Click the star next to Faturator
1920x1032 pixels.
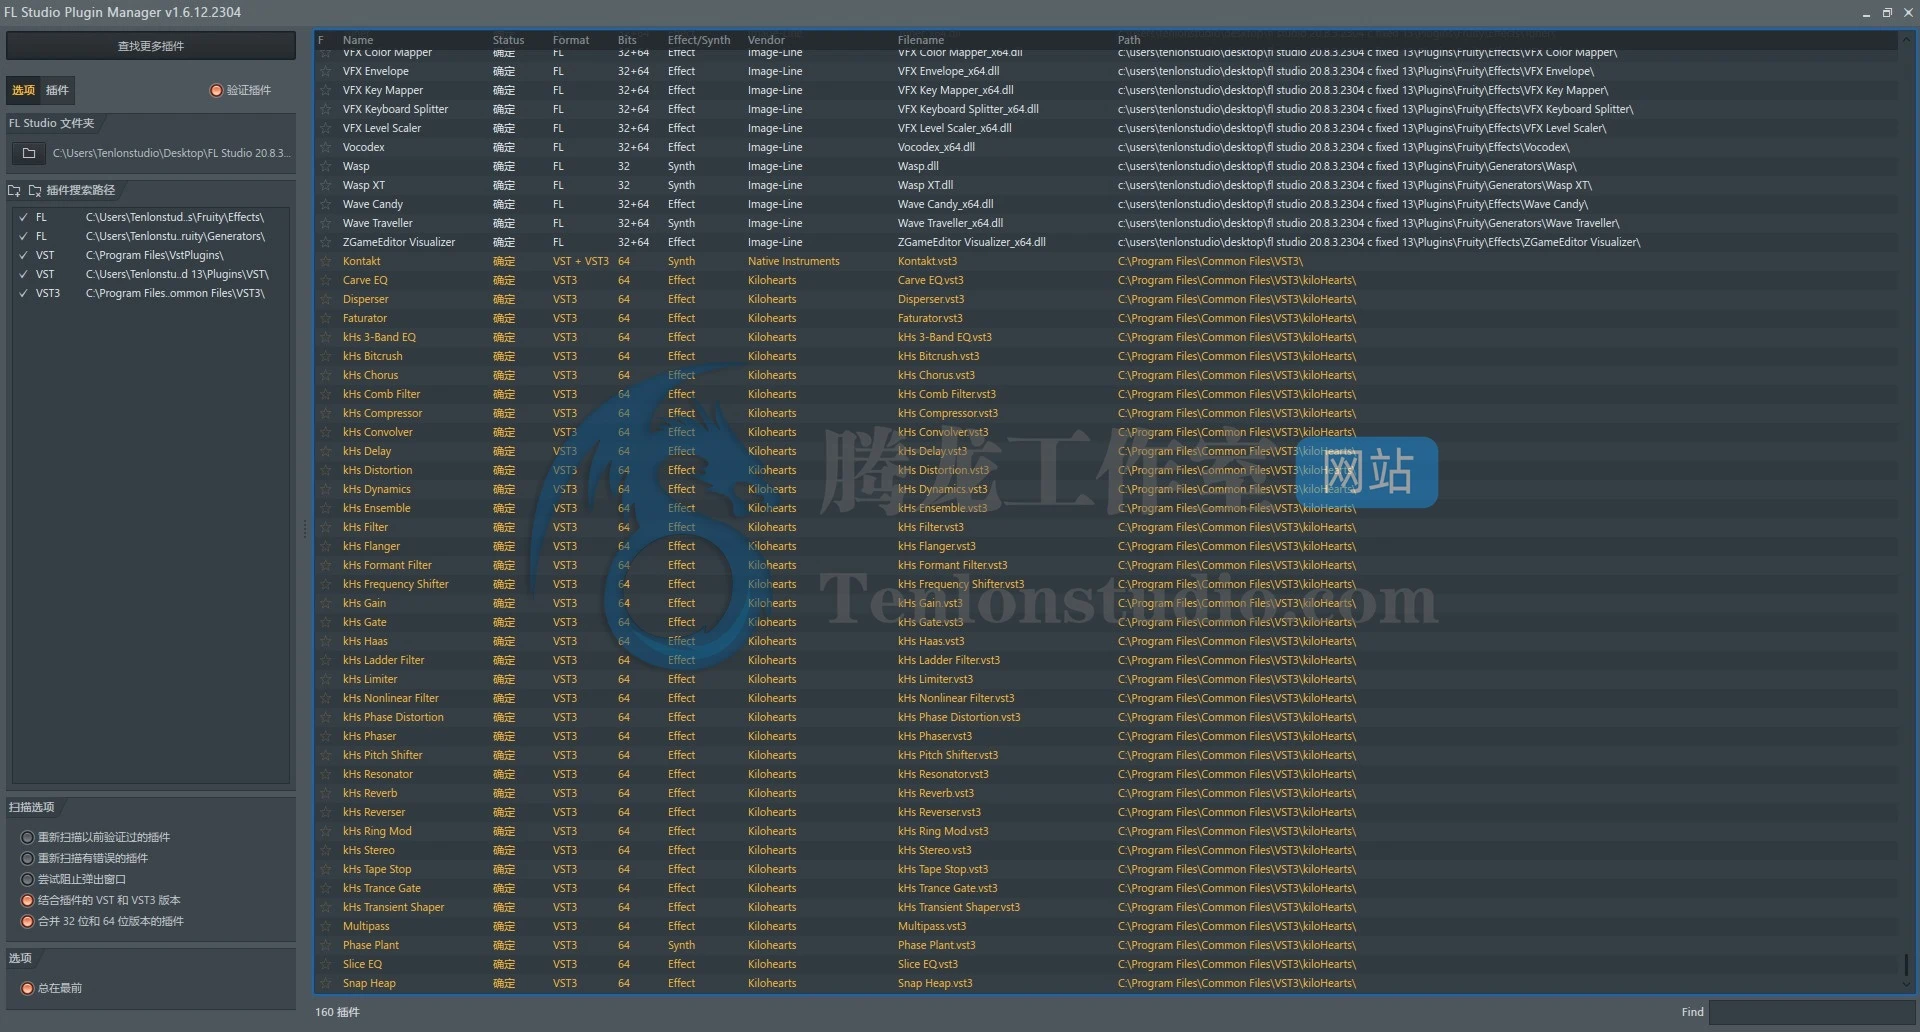(x=325, y=318)
